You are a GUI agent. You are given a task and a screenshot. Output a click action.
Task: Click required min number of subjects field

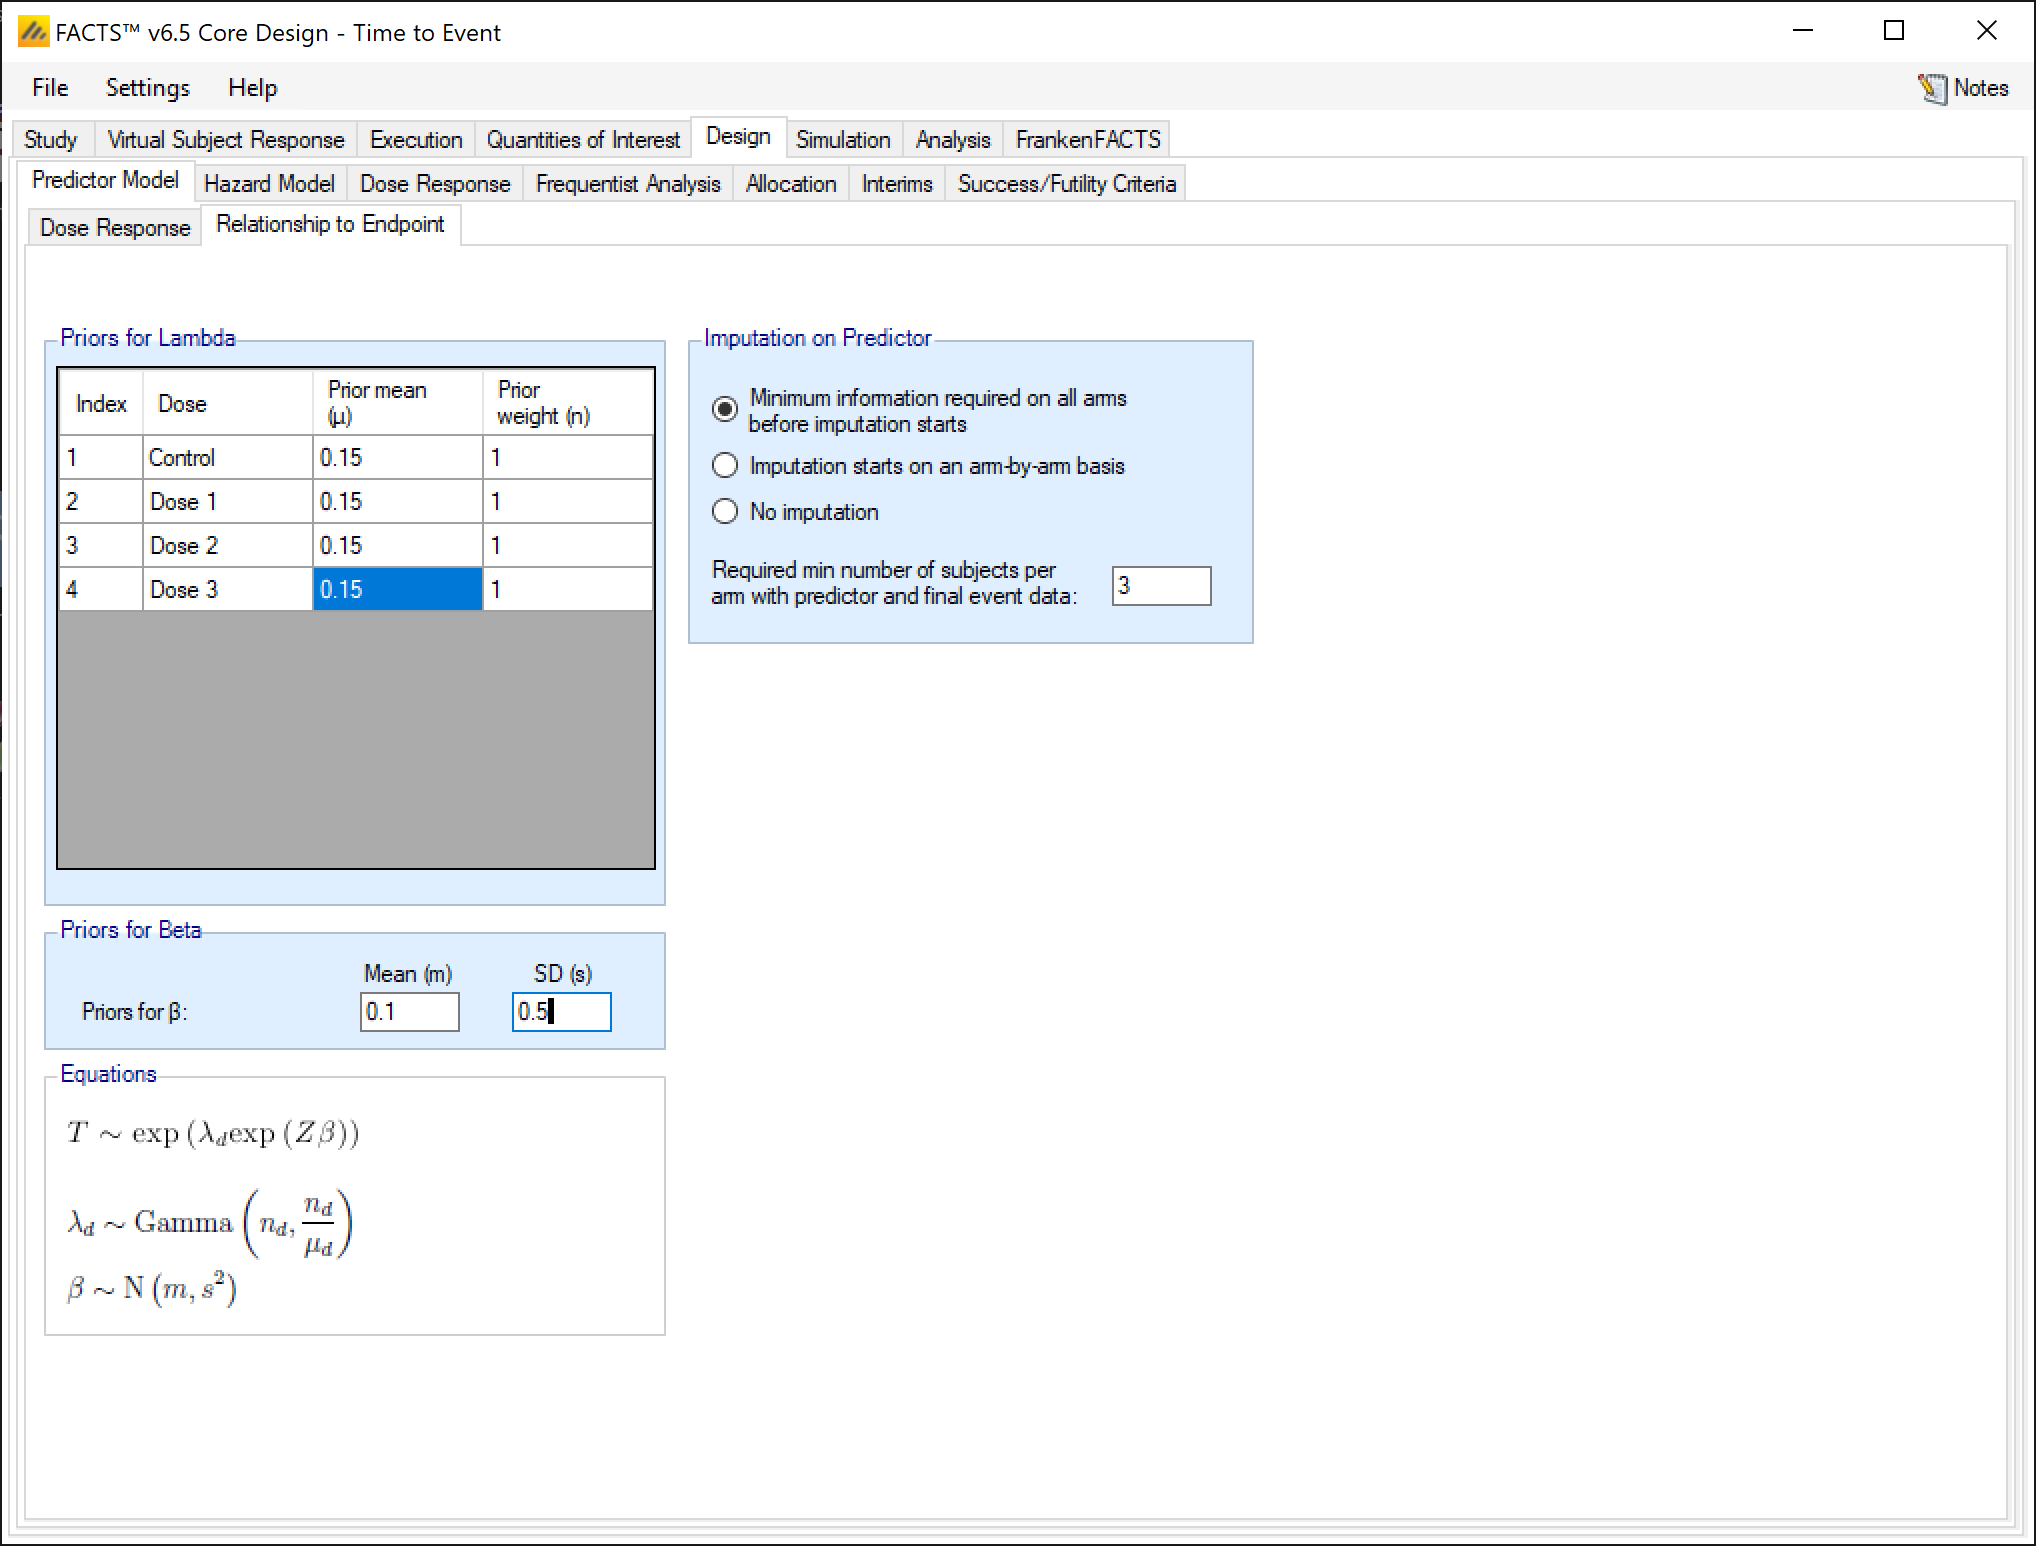click(x=1160, y=586)
